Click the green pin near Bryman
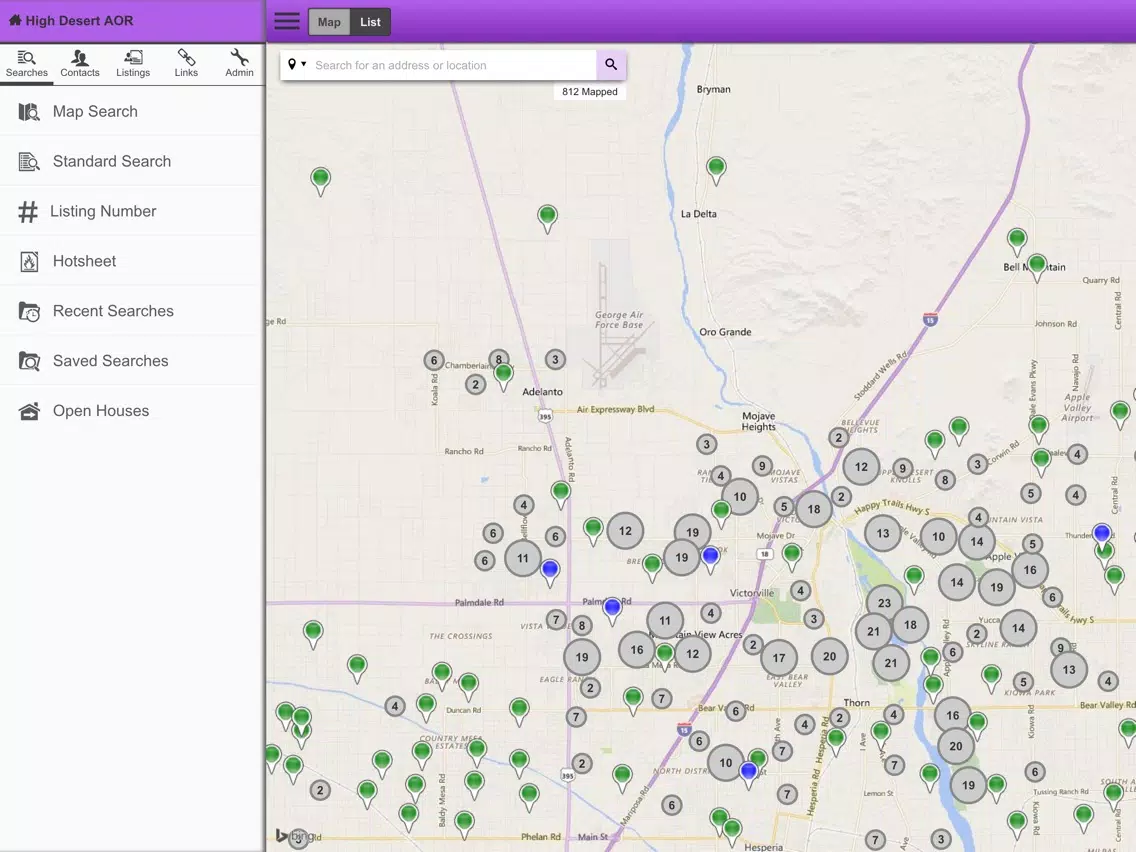The width and height of the screenshot is (1136, 852). pyautogui.click(x=716, y=171)
